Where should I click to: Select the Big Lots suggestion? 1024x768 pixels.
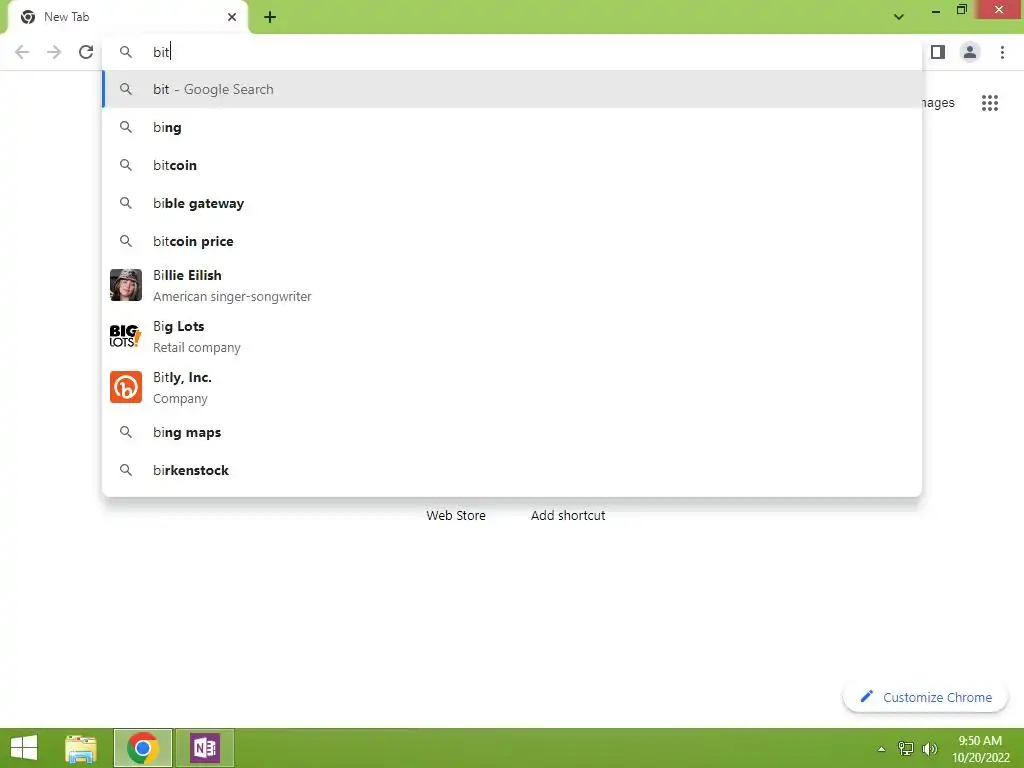pyautogui.click(x=512, y=336)
